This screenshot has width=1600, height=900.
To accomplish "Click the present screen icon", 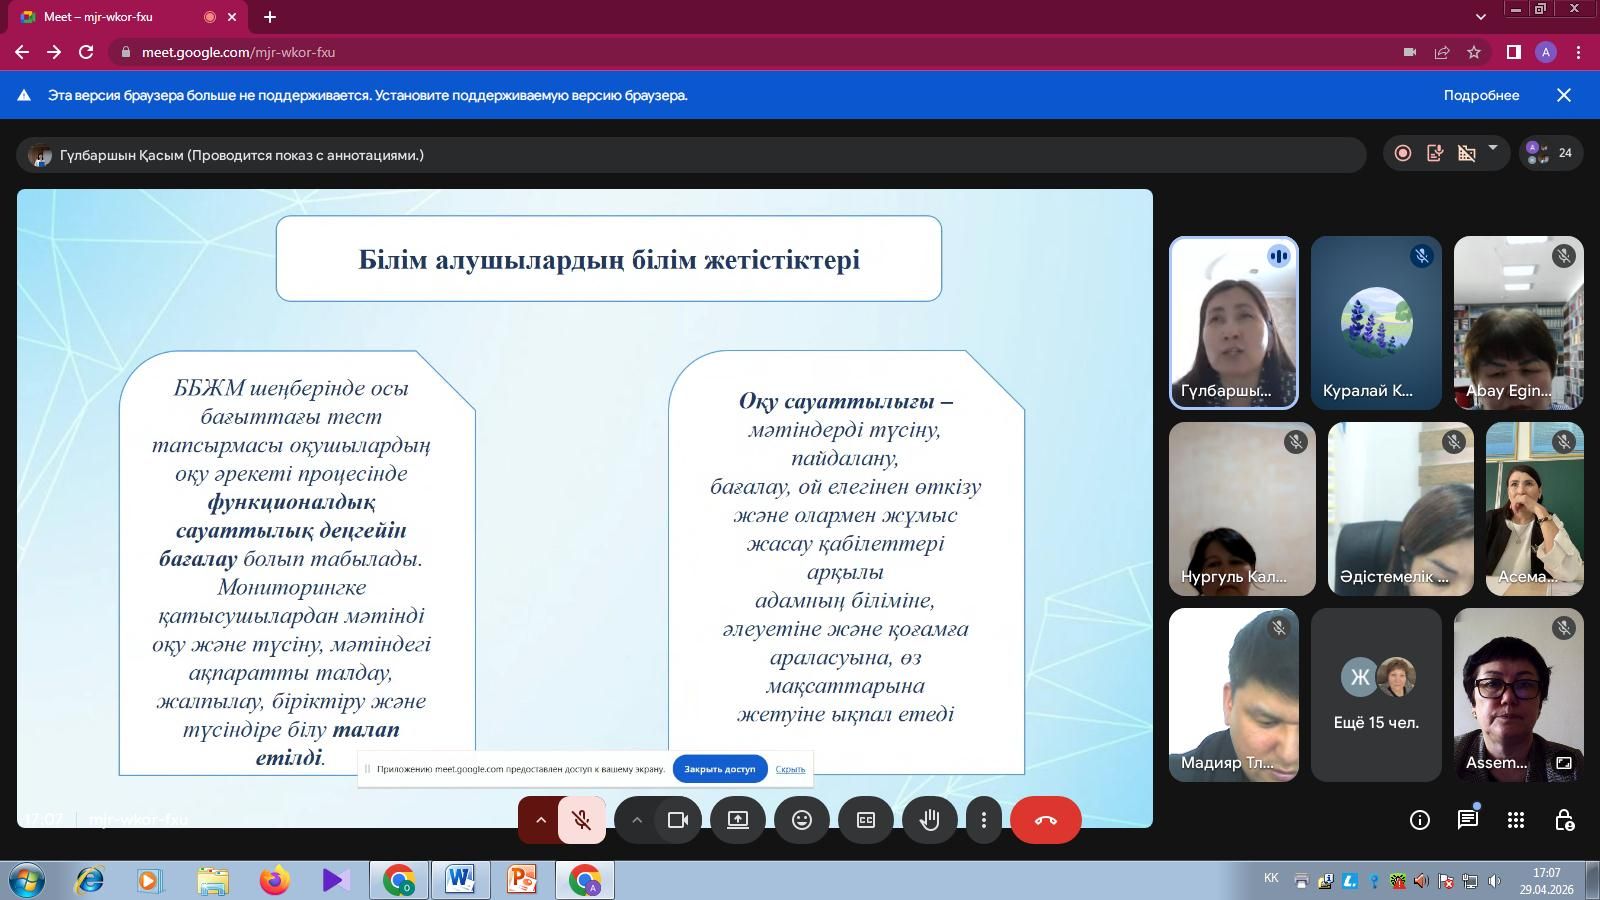I will pyautogui.click(x=737, y=820).
